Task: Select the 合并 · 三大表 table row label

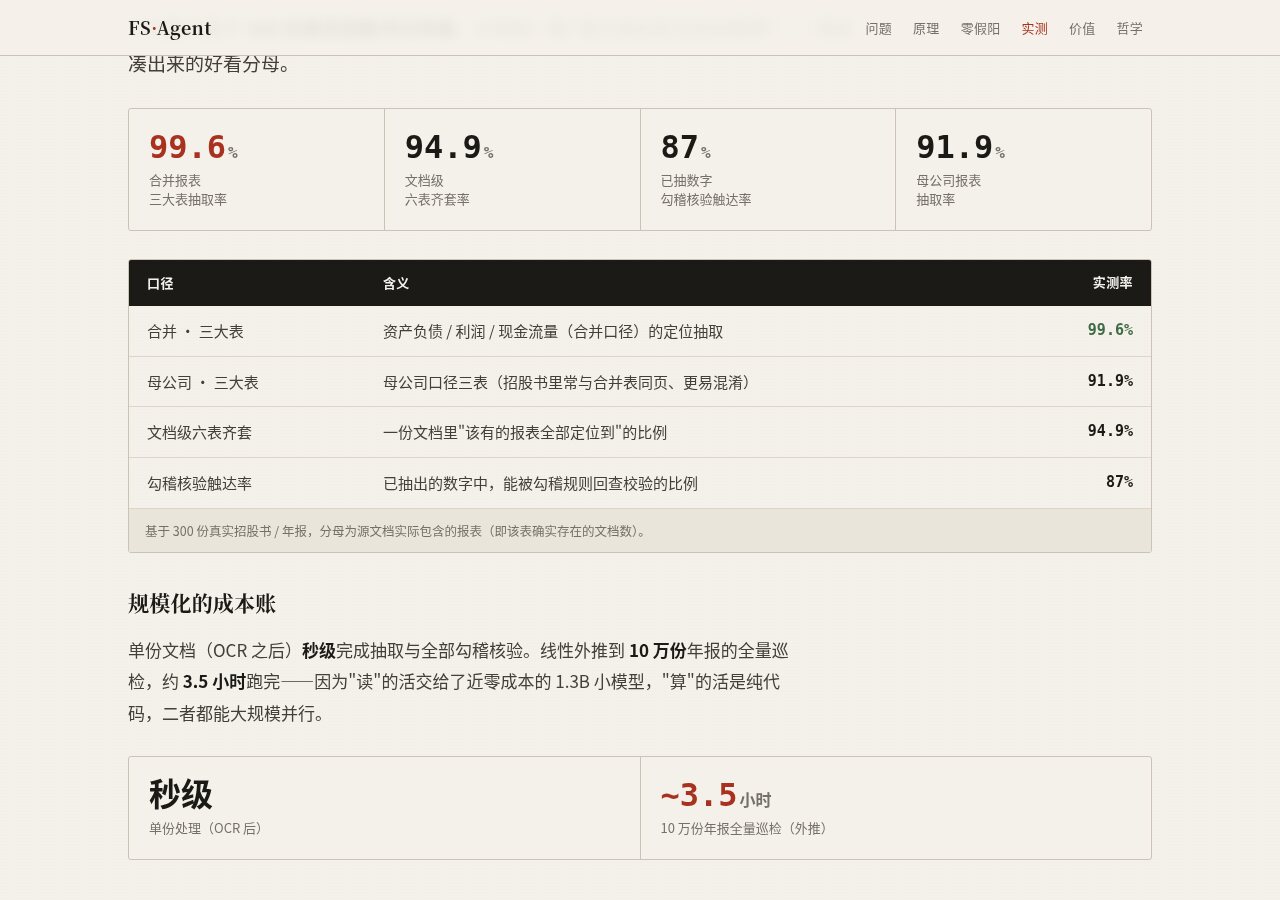Action: click(195, 331)
